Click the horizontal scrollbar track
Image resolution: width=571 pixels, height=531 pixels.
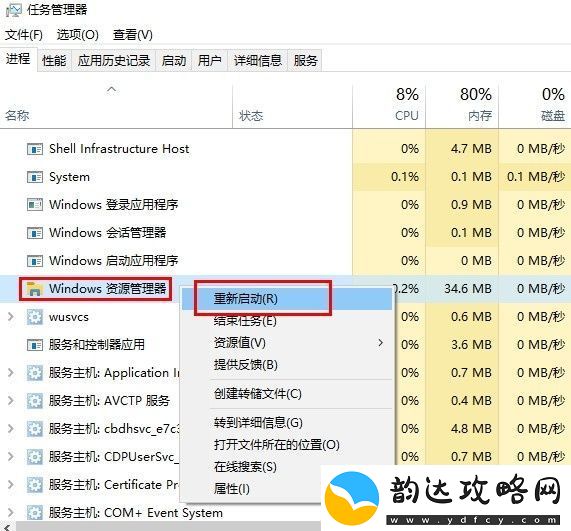(x=168, y=527)
